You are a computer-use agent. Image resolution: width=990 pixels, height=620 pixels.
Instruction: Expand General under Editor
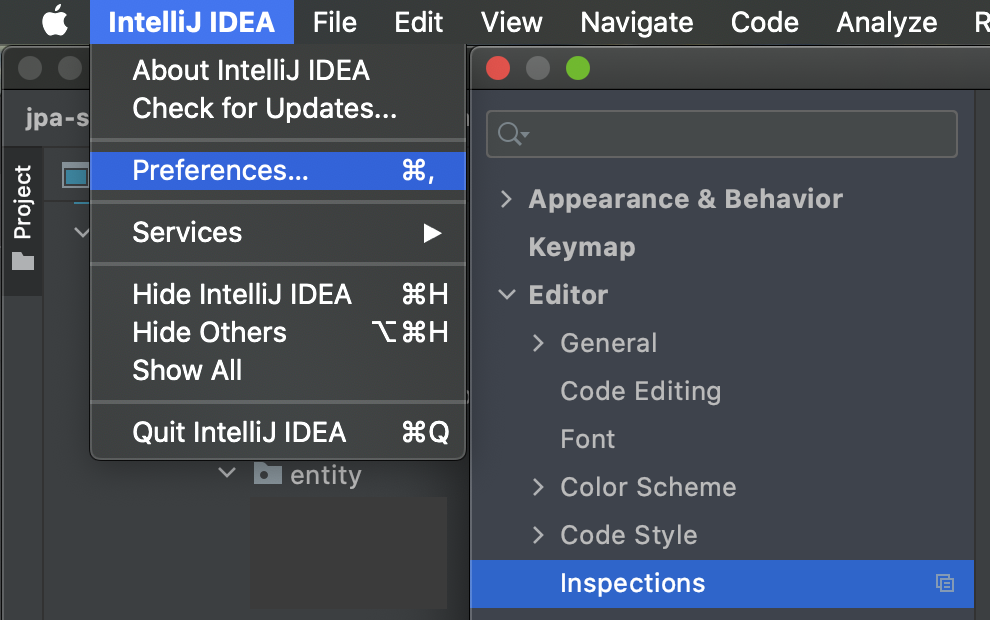[x=537, y=343]
